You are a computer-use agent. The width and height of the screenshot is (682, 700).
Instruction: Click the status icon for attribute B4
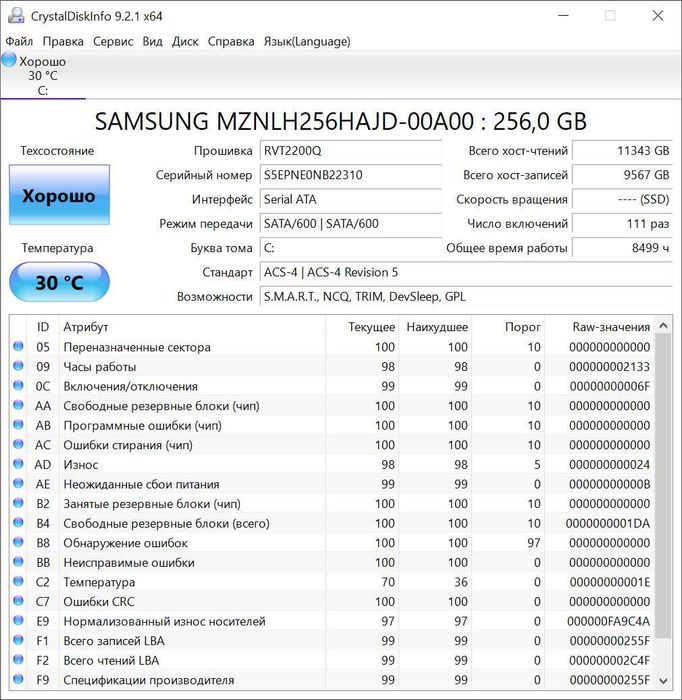pyautogui.click(x=18, y=522)
